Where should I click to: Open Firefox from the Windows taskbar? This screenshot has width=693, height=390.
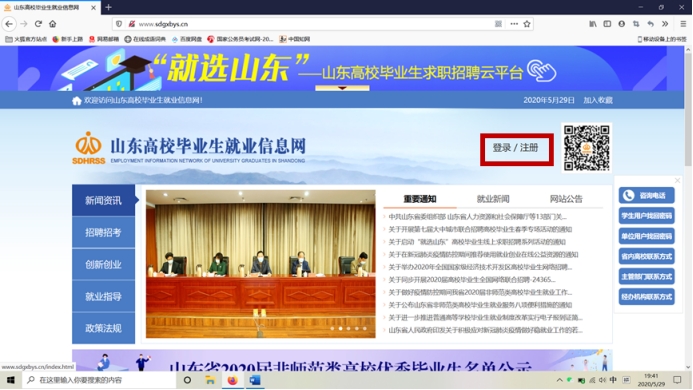[x=232, y=380]
